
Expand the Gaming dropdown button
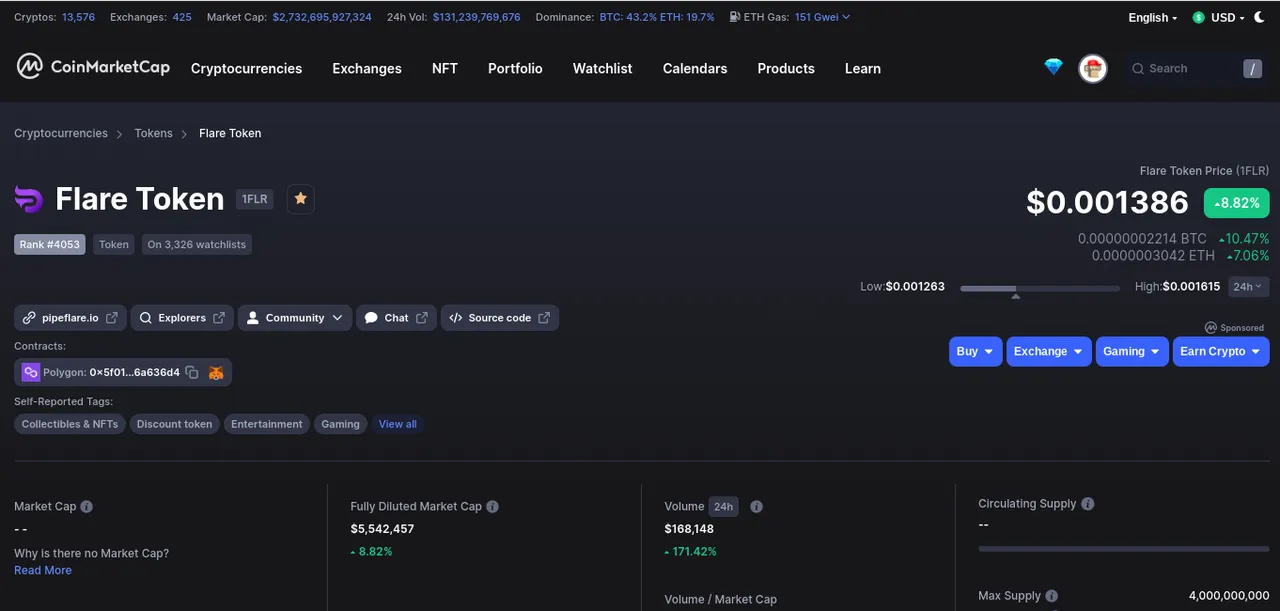click(x=1132, y=352)
